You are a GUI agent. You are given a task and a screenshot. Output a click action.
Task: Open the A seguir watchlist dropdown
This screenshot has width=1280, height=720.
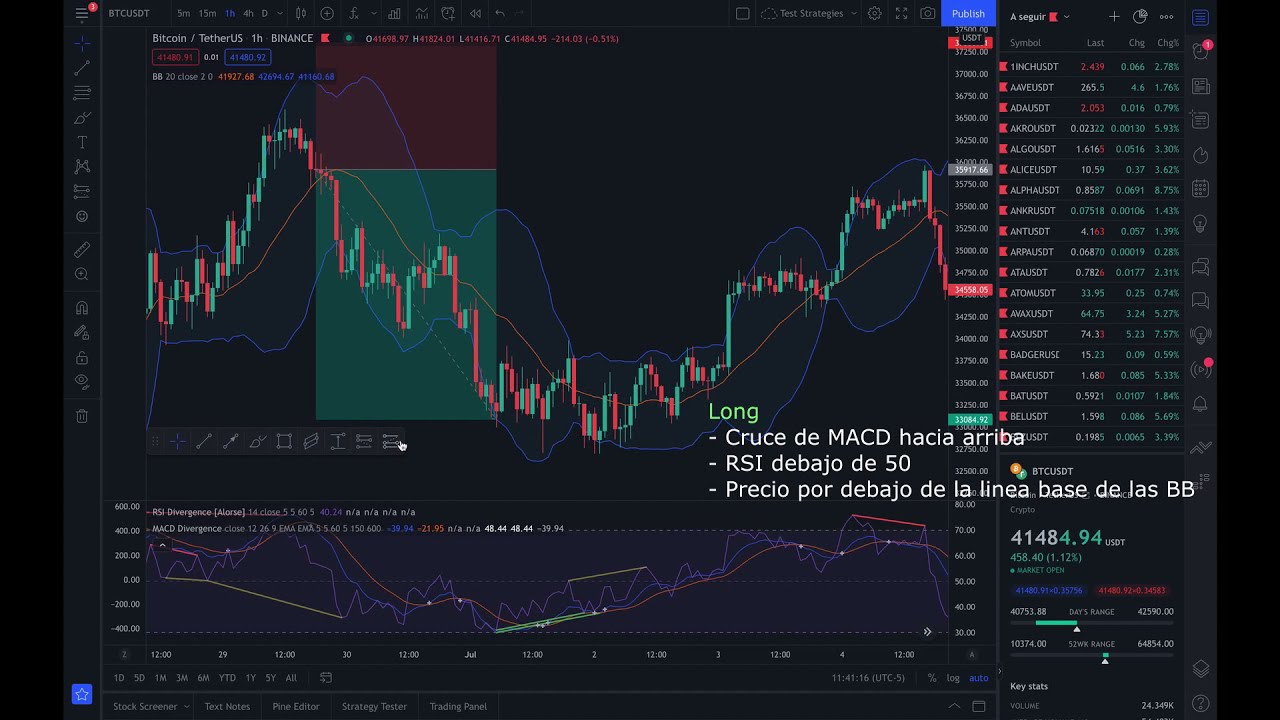click(1040, 17)
